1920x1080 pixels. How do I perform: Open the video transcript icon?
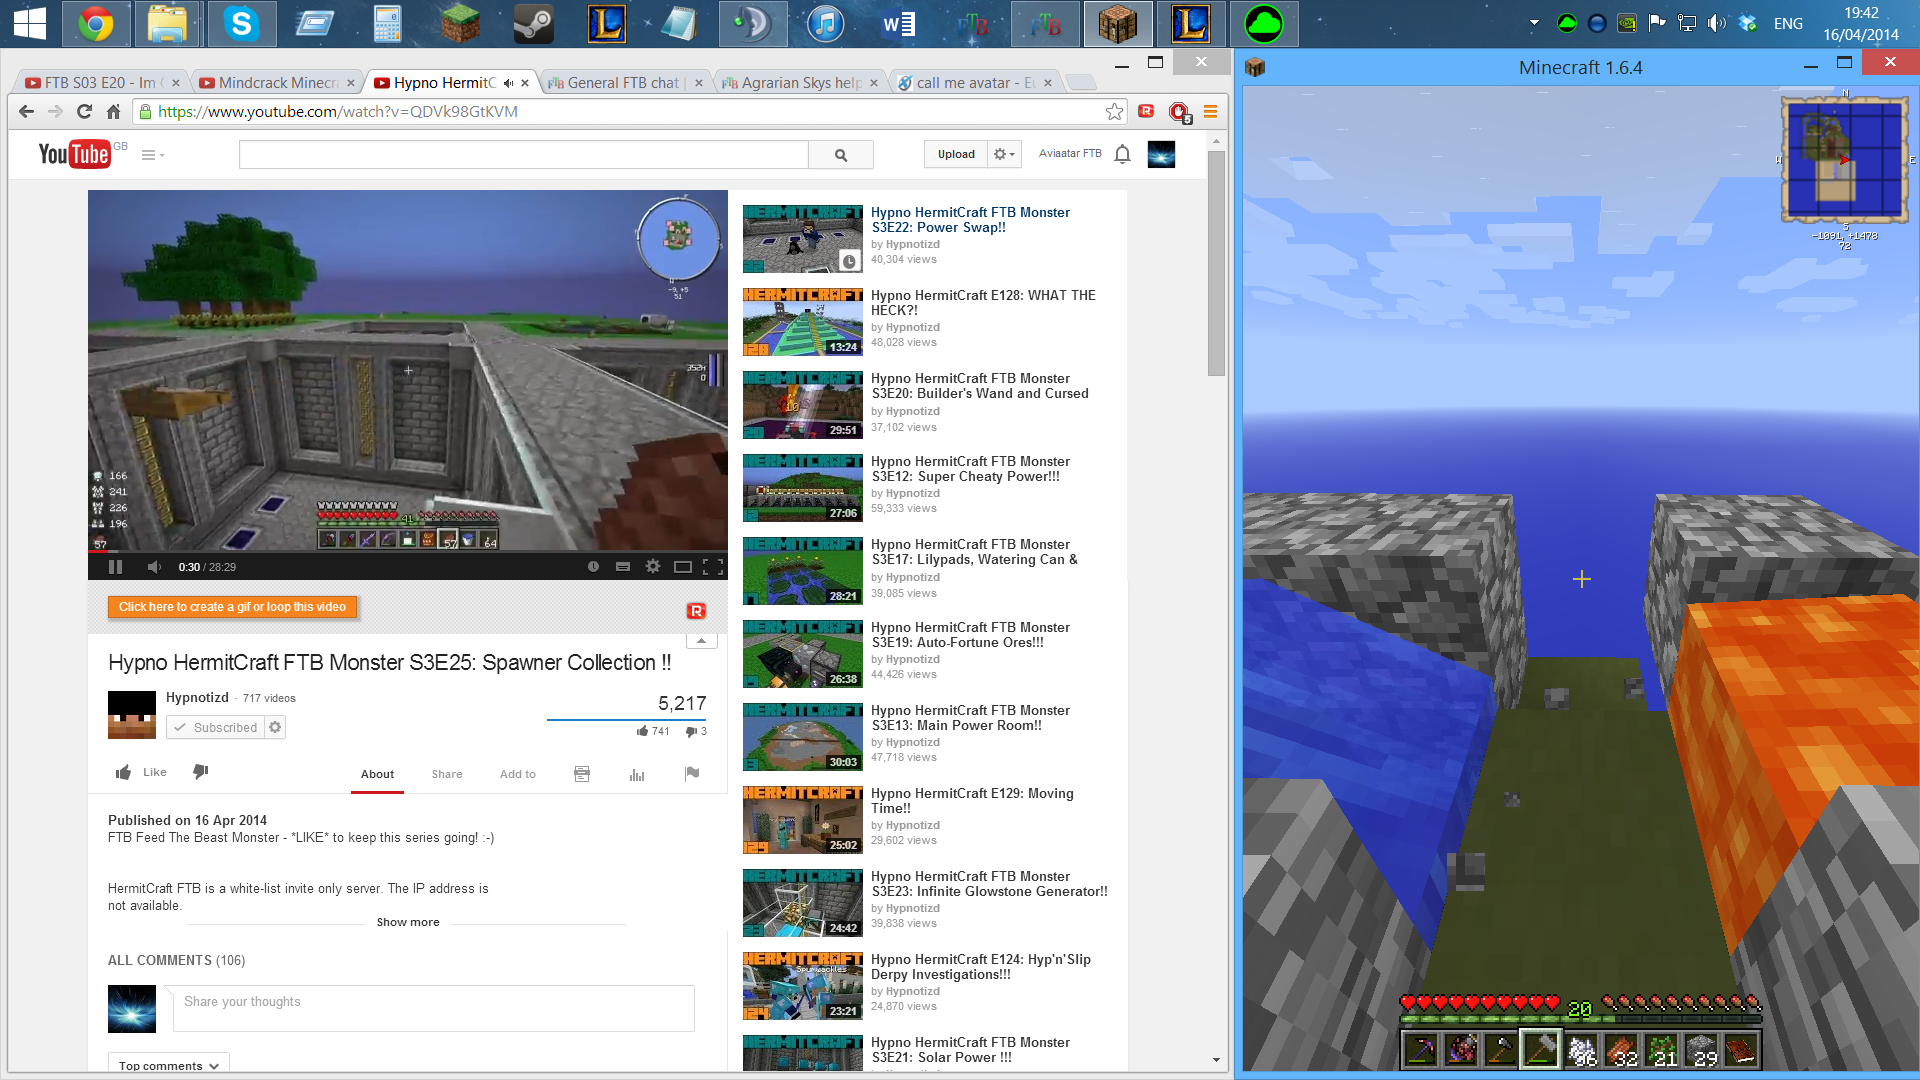click(582, 774)
